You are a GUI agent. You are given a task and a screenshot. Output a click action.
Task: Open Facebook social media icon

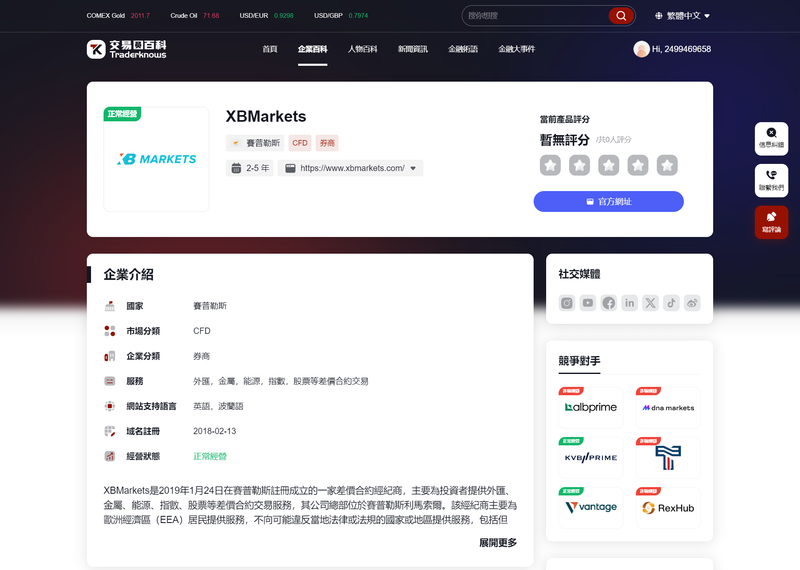click(x=609, y=303)
